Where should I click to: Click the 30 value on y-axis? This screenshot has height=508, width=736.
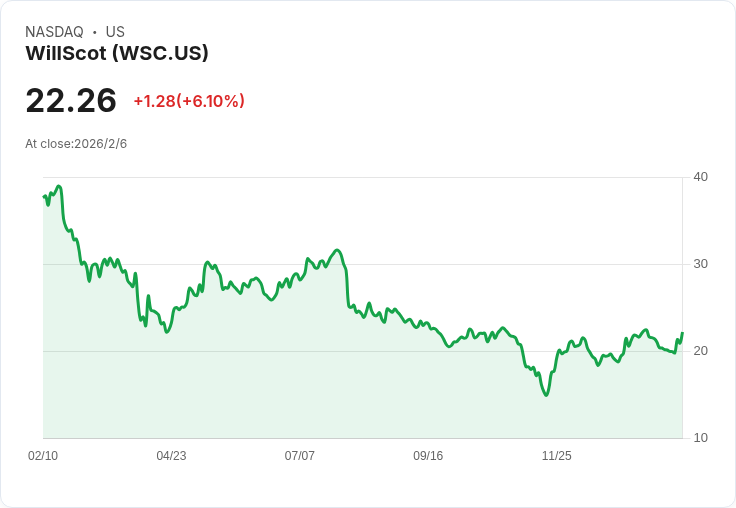pyautogui.click(x=700, y=264)
